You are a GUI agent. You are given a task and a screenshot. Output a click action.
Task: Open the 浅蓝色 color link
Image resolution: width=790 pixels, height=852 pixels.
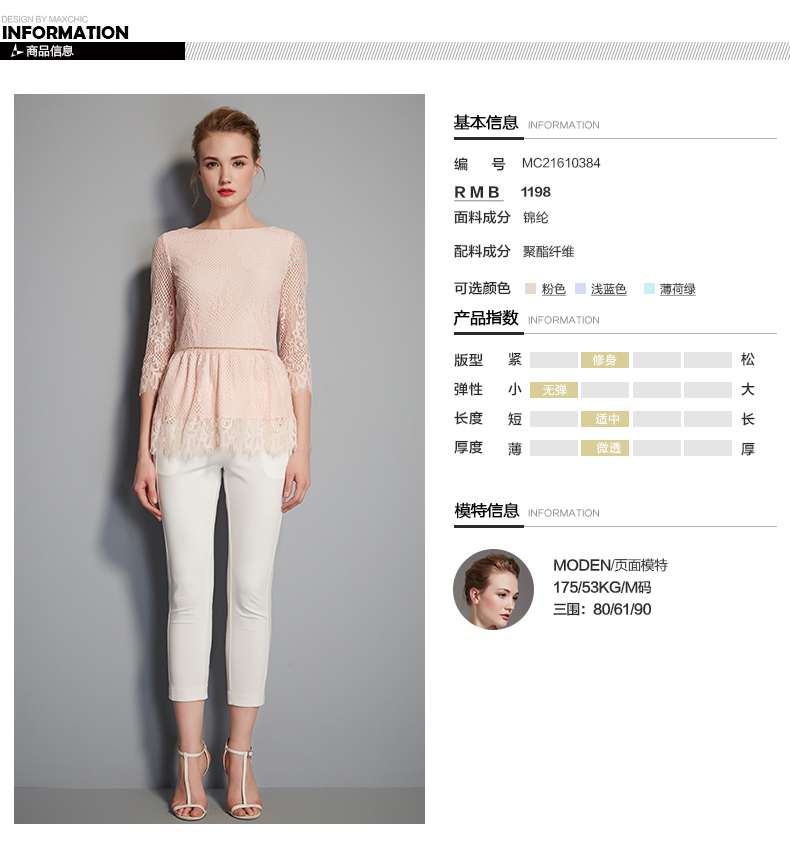pos(609,289)
